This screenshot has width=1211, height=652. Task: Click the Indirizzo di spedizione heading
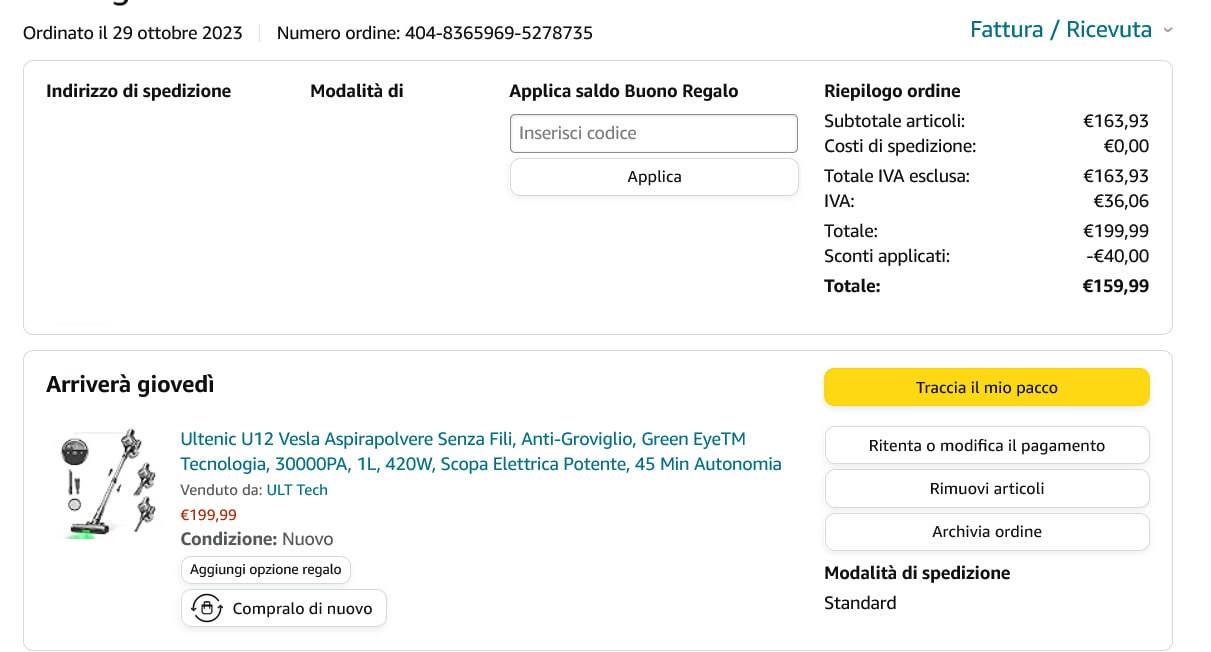138,91
